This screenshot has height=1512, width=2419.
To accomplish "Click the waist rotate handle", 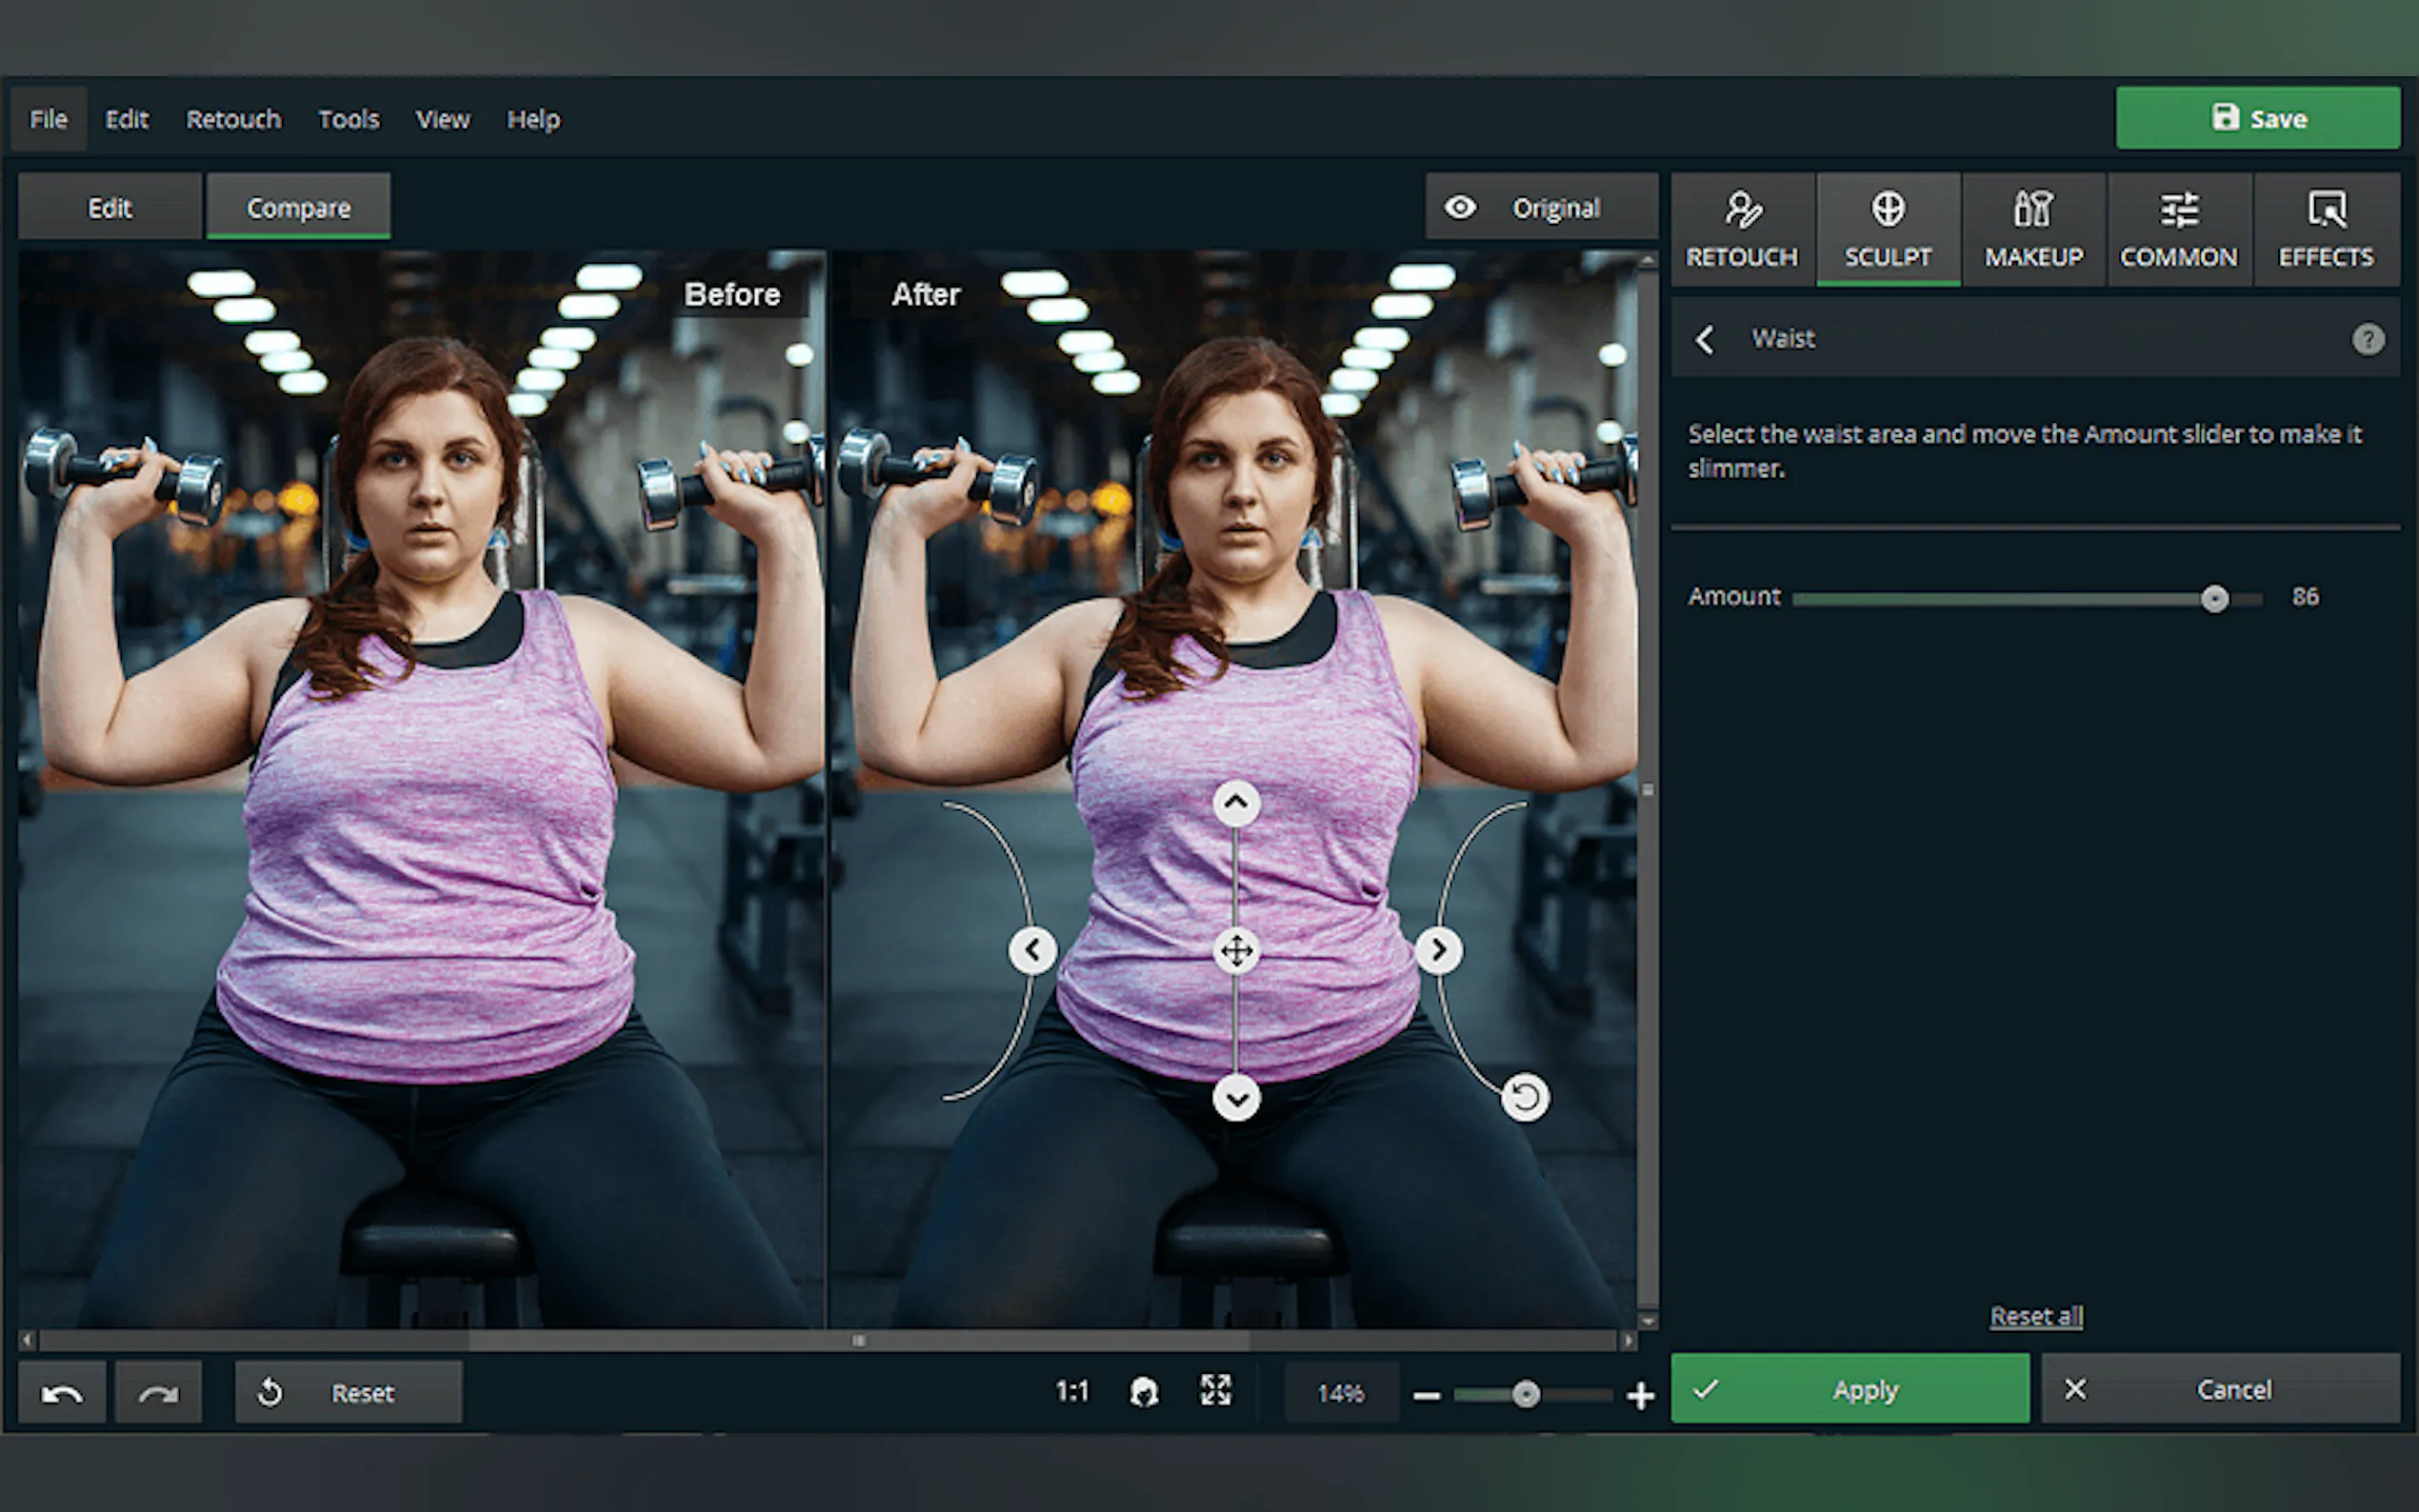I will coord(1525,1097).
